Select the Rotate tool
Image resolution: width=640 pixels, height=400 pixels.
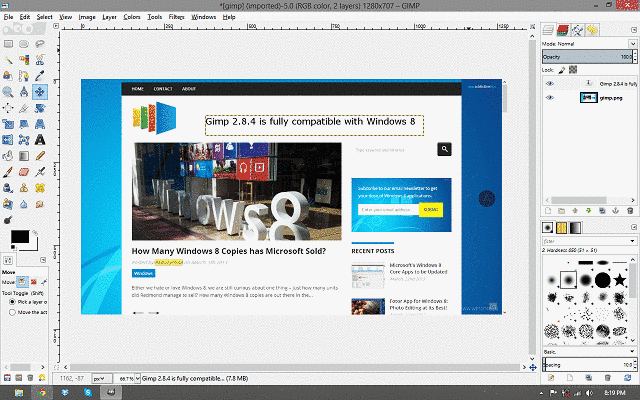click(40, 108)
